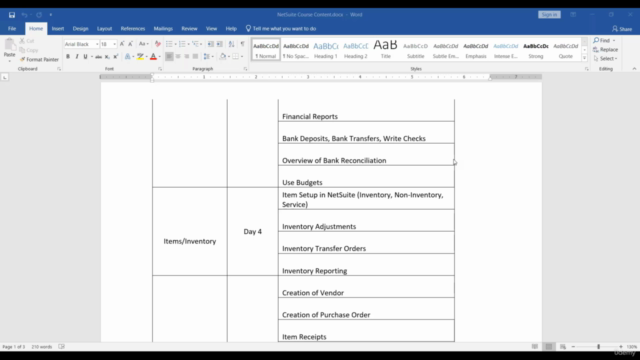Image resolution: width=640 pixels, height=360 pixels.
Task: Click the Align Right icon
Action: (x=187, y=57)
